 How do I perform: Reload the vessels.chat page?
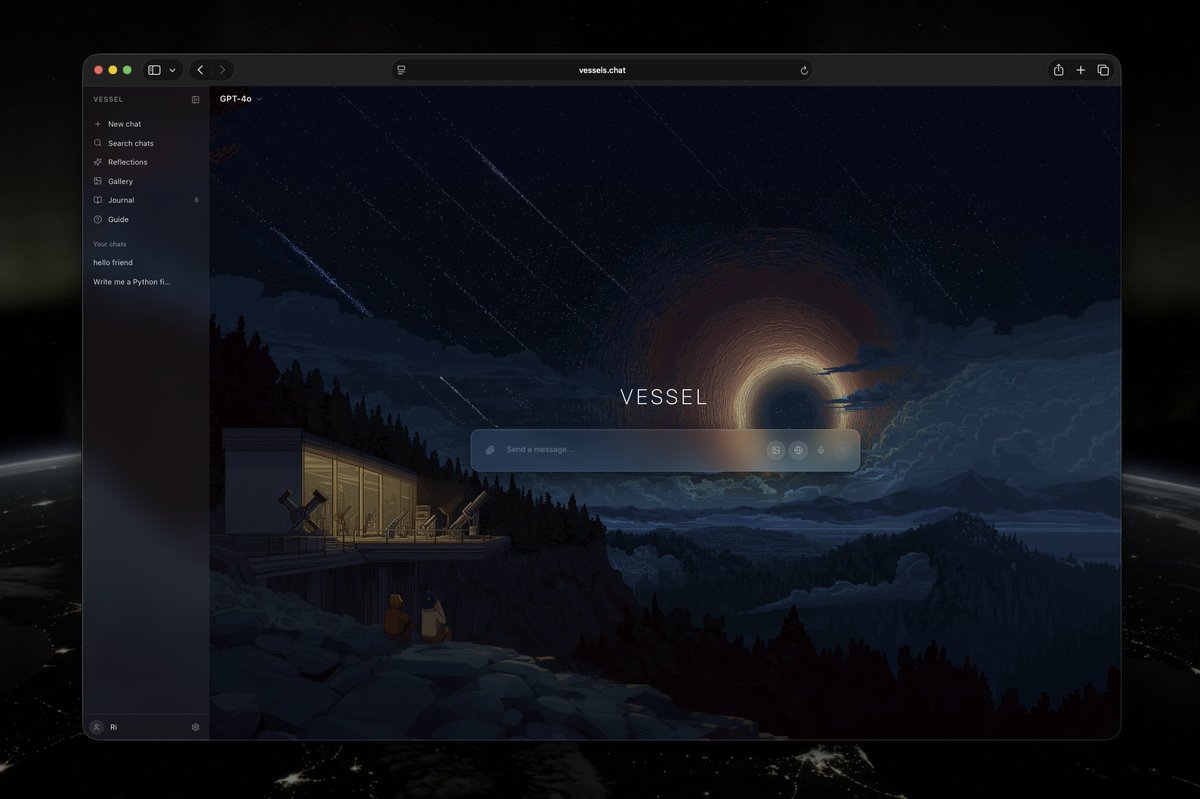[804, 70]
